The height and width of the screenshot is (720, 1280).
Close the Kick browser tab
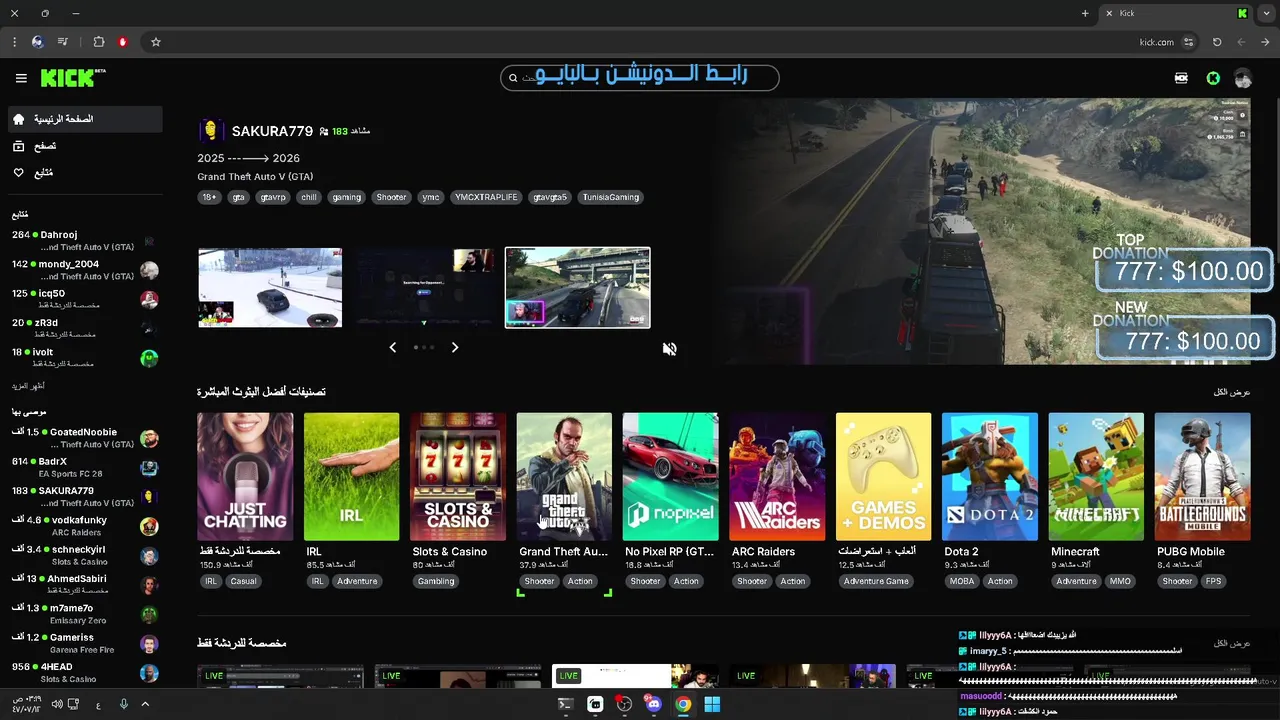[x=1108, y=13]
